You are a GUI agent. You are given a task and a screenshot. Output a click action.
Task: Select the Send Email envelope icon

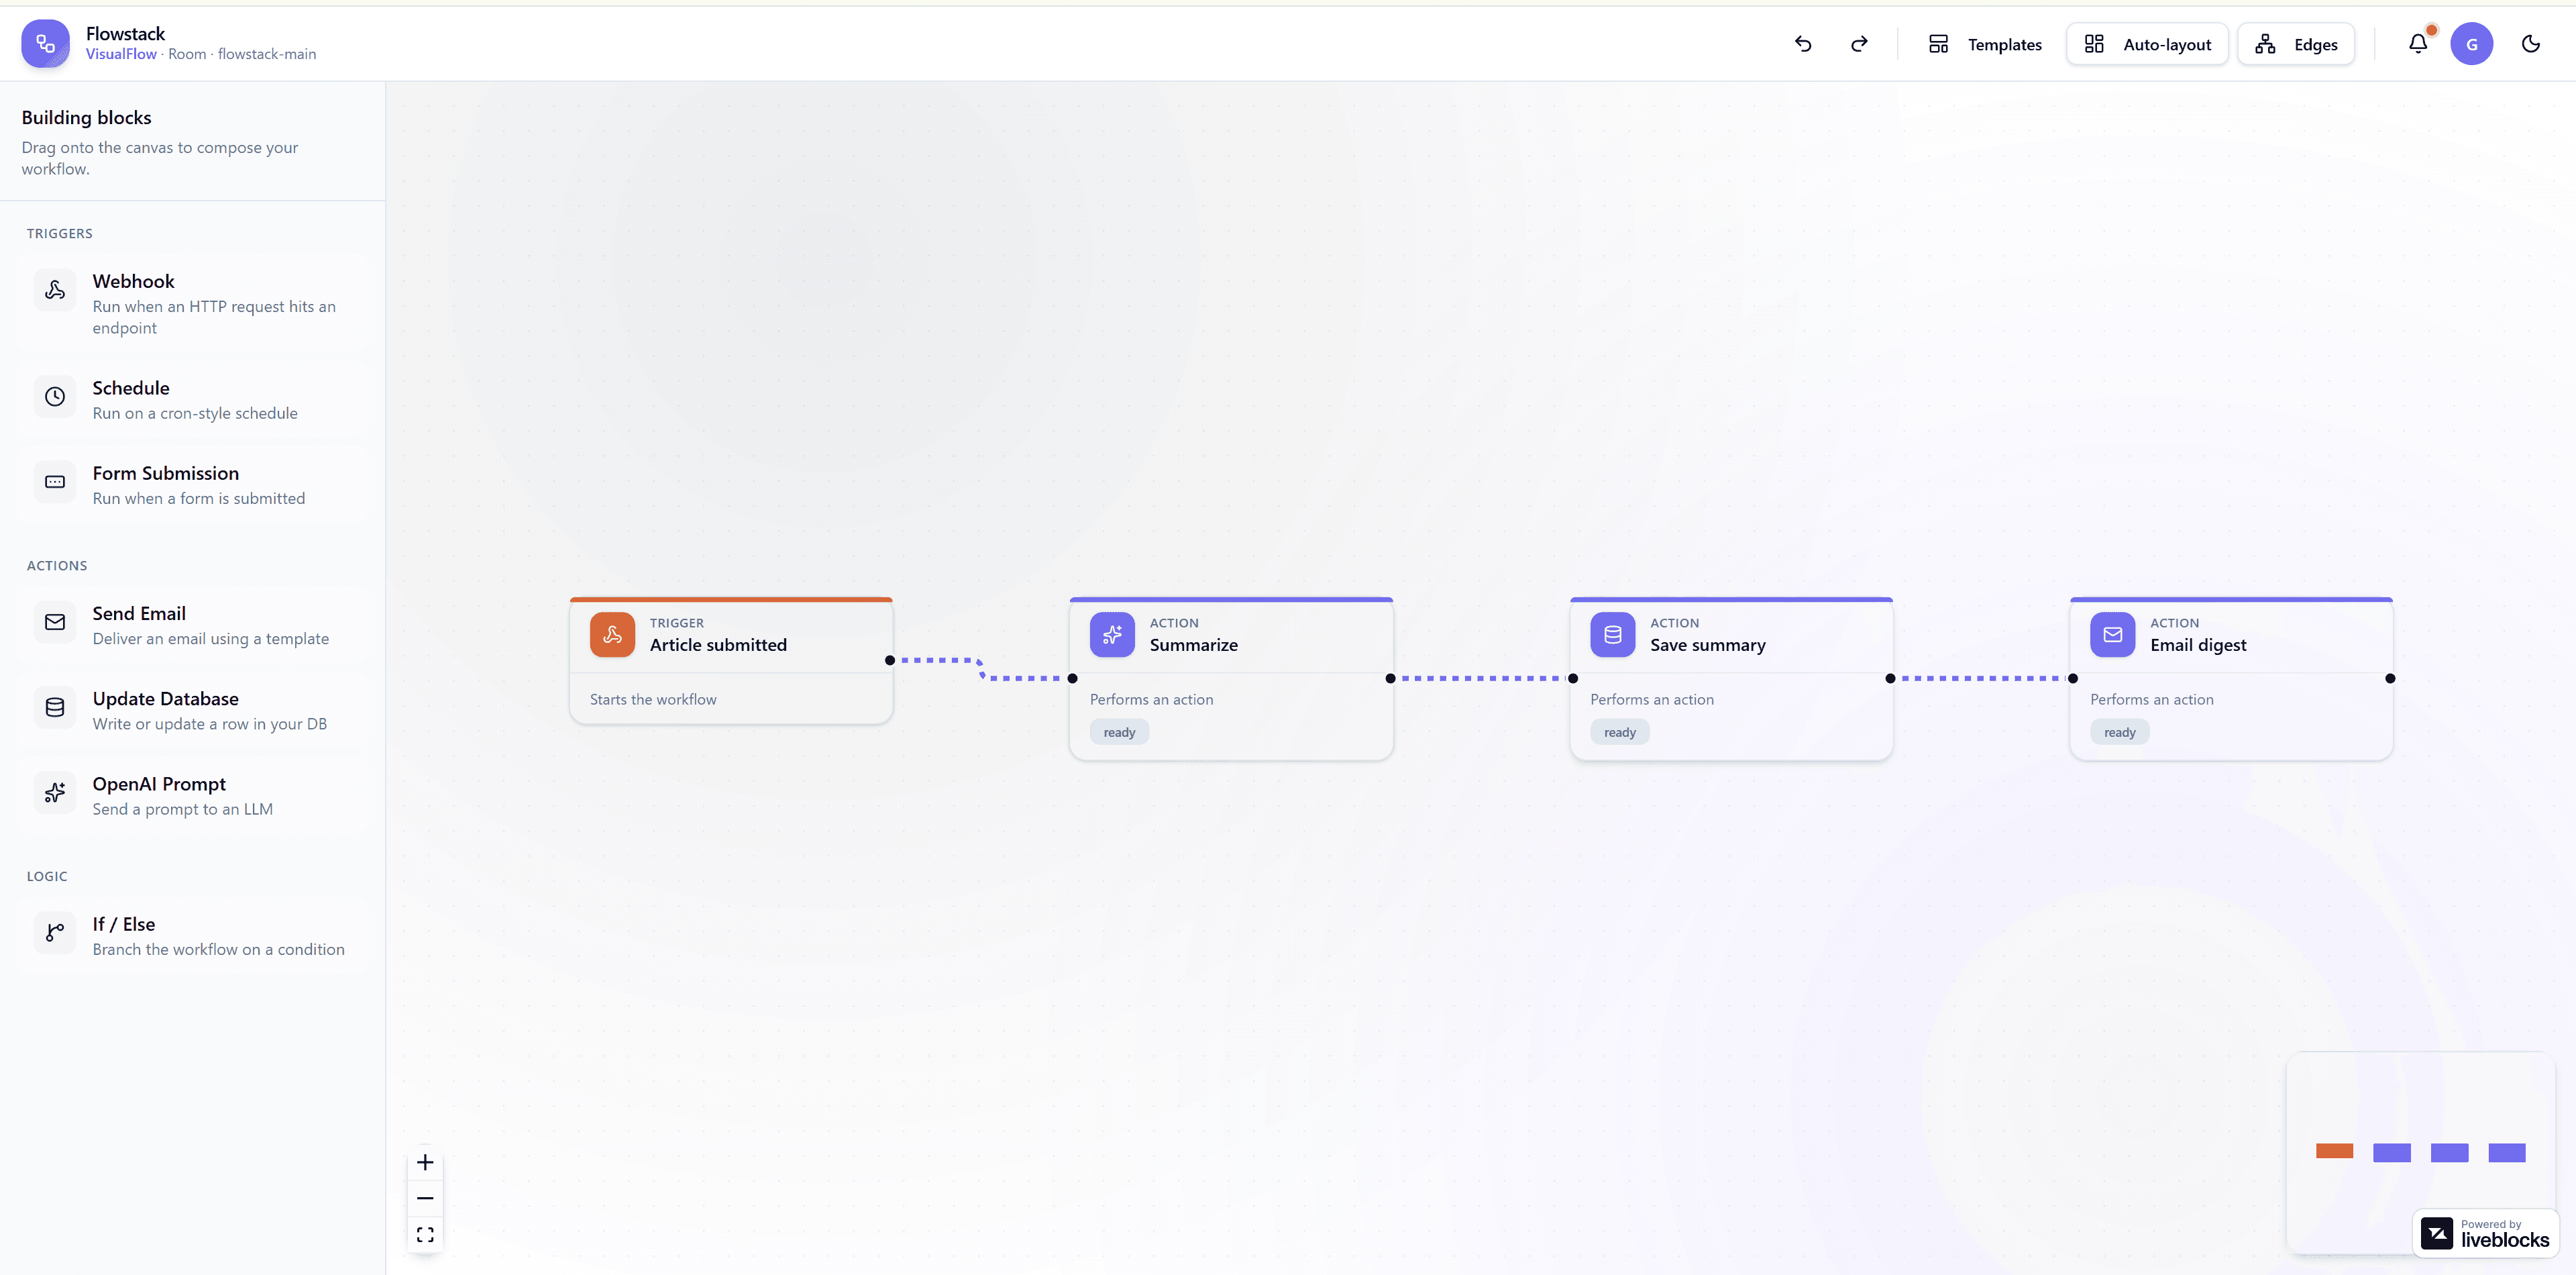(55, 622)
